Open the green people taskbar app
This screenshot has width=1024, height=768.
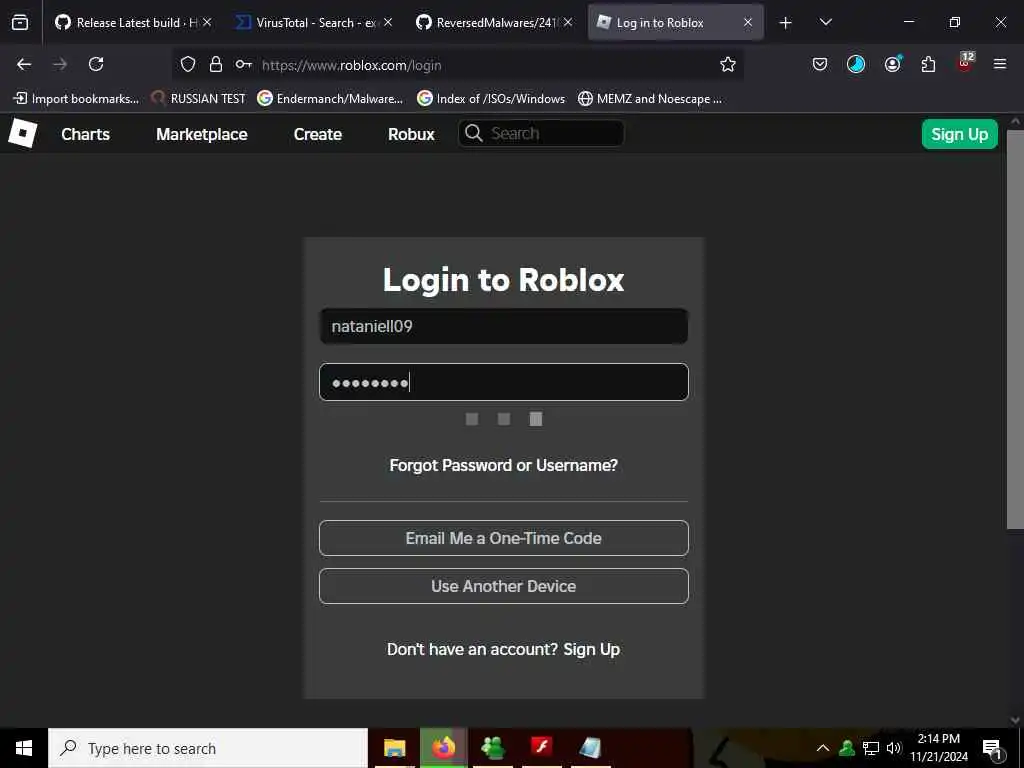coord(492,748)
